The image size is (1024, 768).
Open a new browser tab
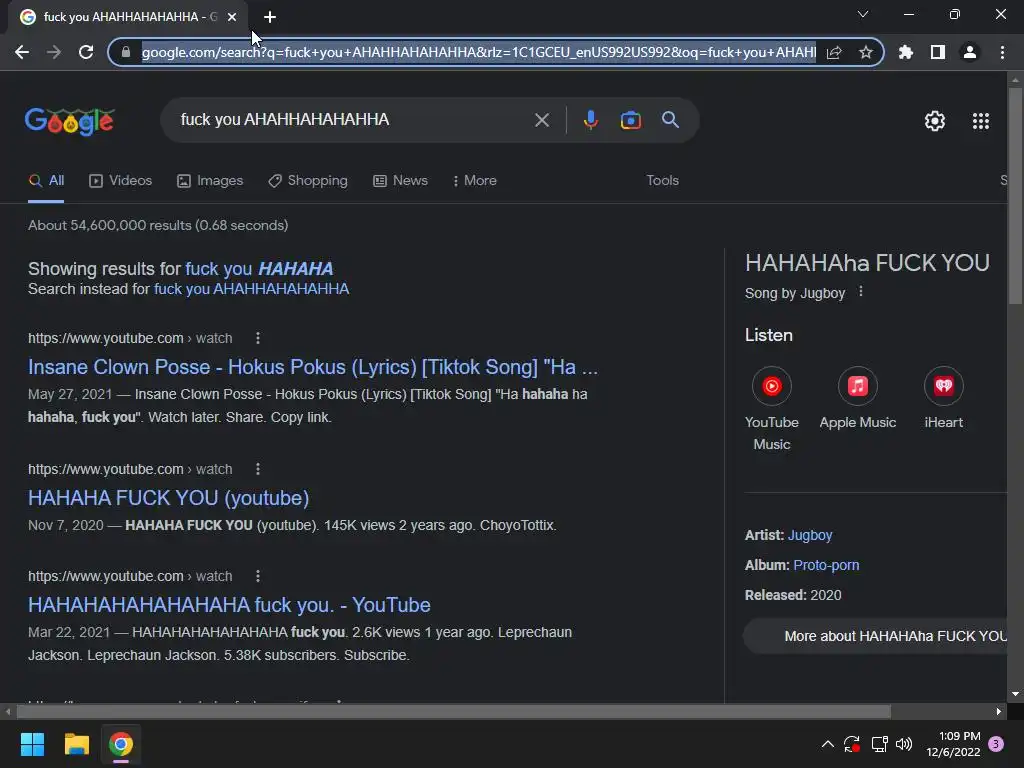tap(270, 17)
